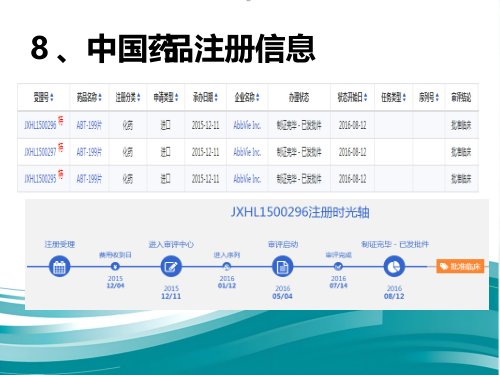
Task: Click 2016-08-12 in the JXHL1500296 row
Action: coord(352,125)
